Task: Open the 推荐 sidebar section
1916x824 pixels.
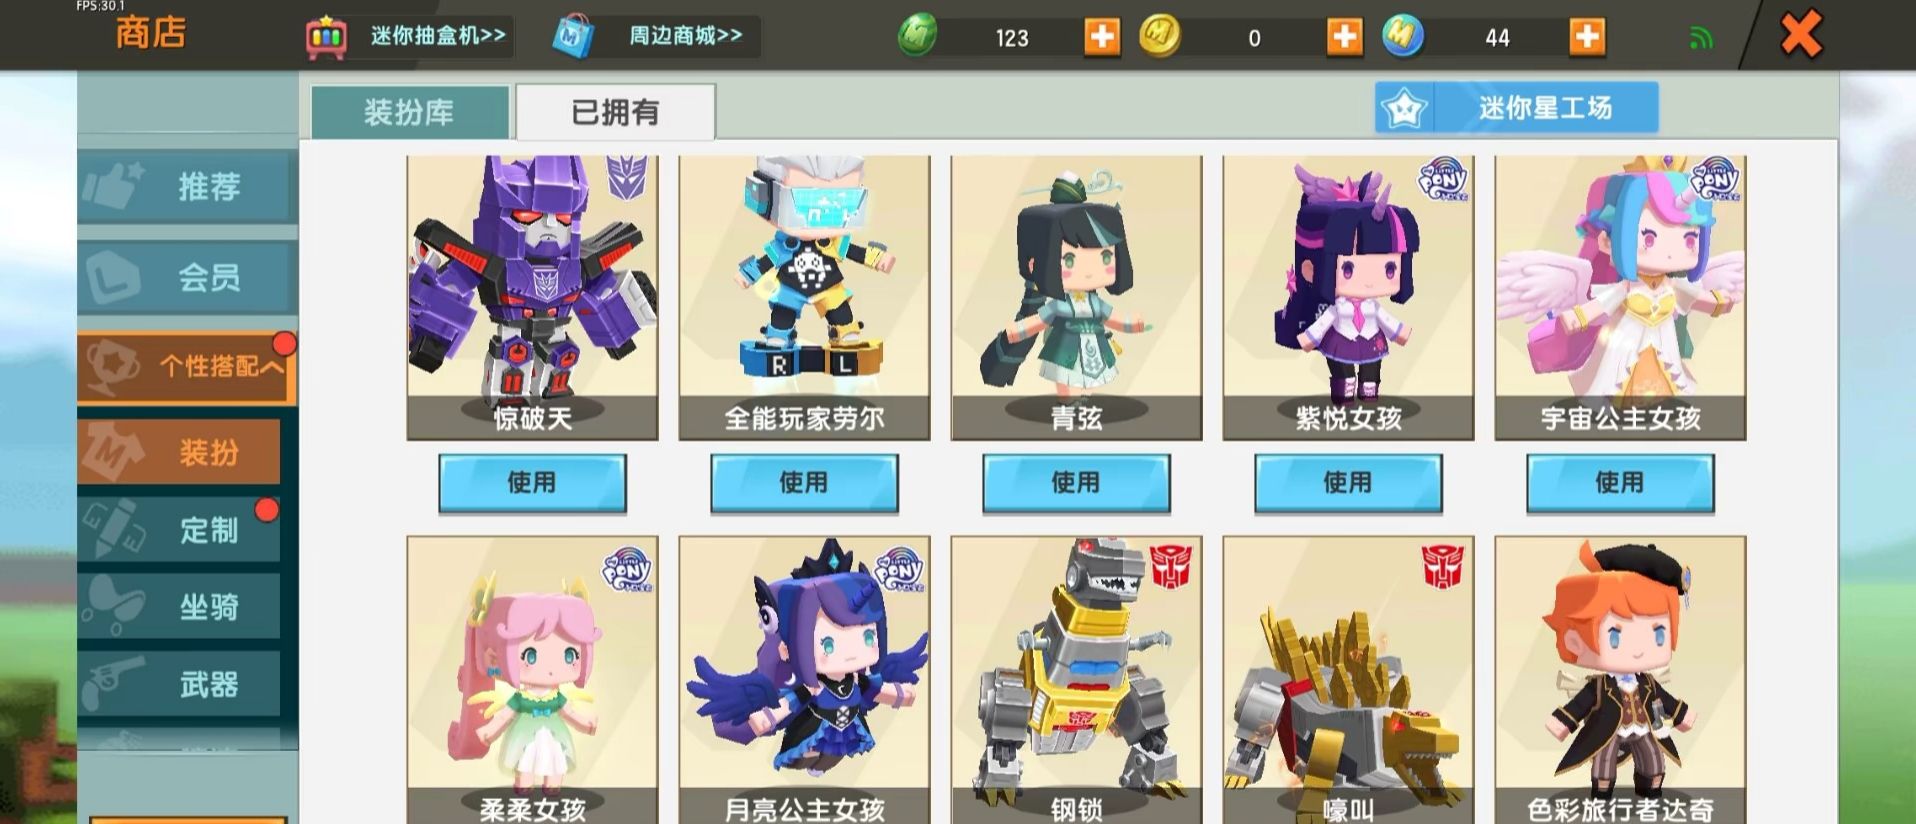Action: (186, 186)
